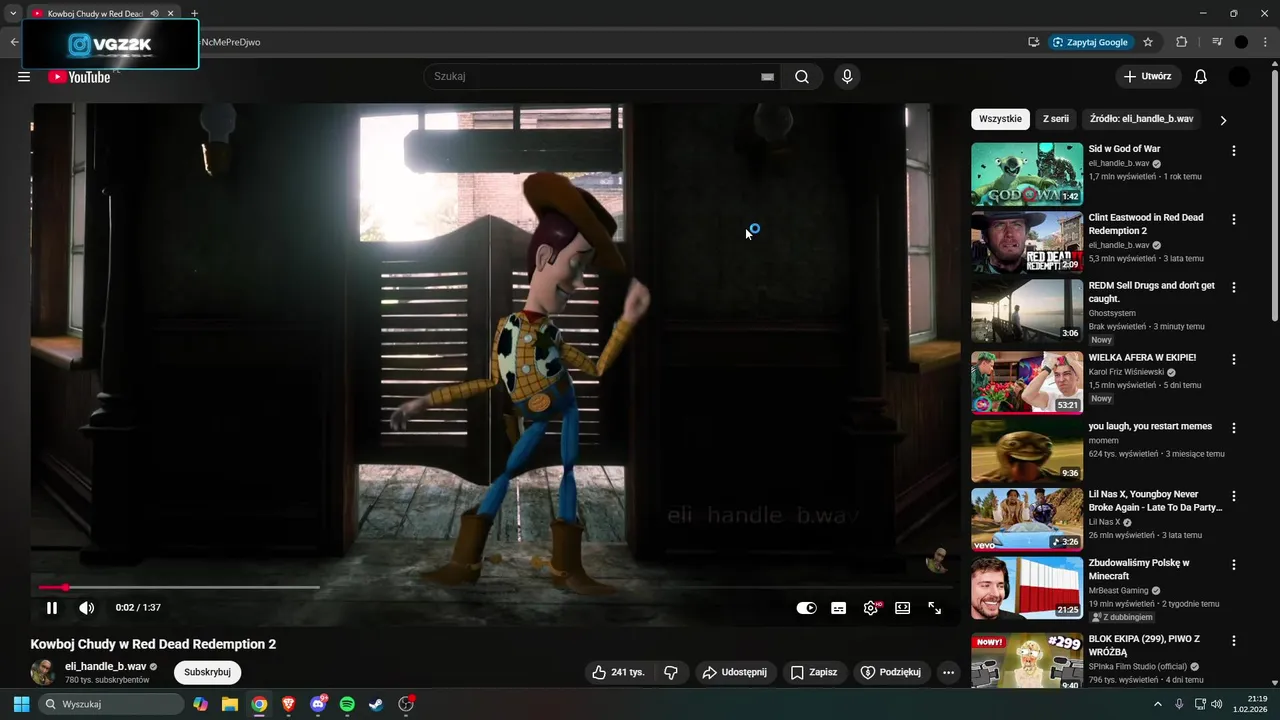Share the video via Udostępnij
Screen dimensions: 1280x720
(x=734, y=672)
